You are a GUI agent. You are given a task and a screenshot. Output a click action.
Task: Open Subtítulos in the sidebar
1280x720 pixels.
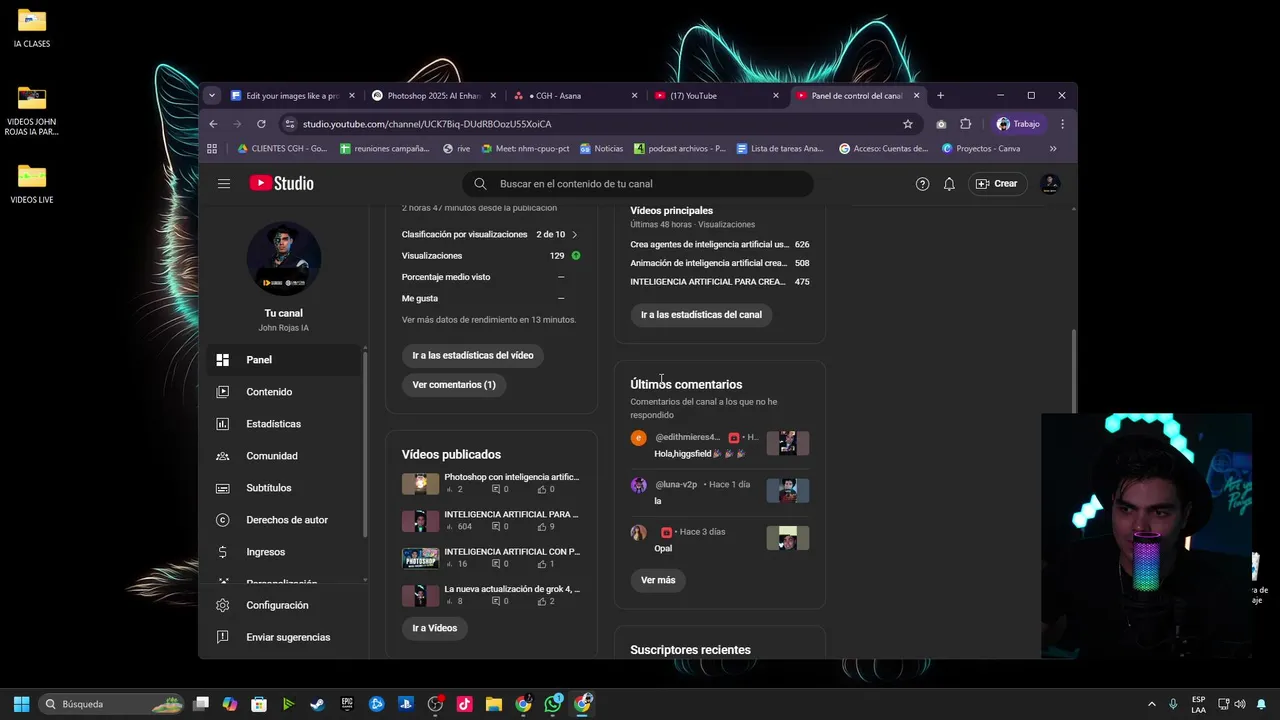[x=284, y=488]
